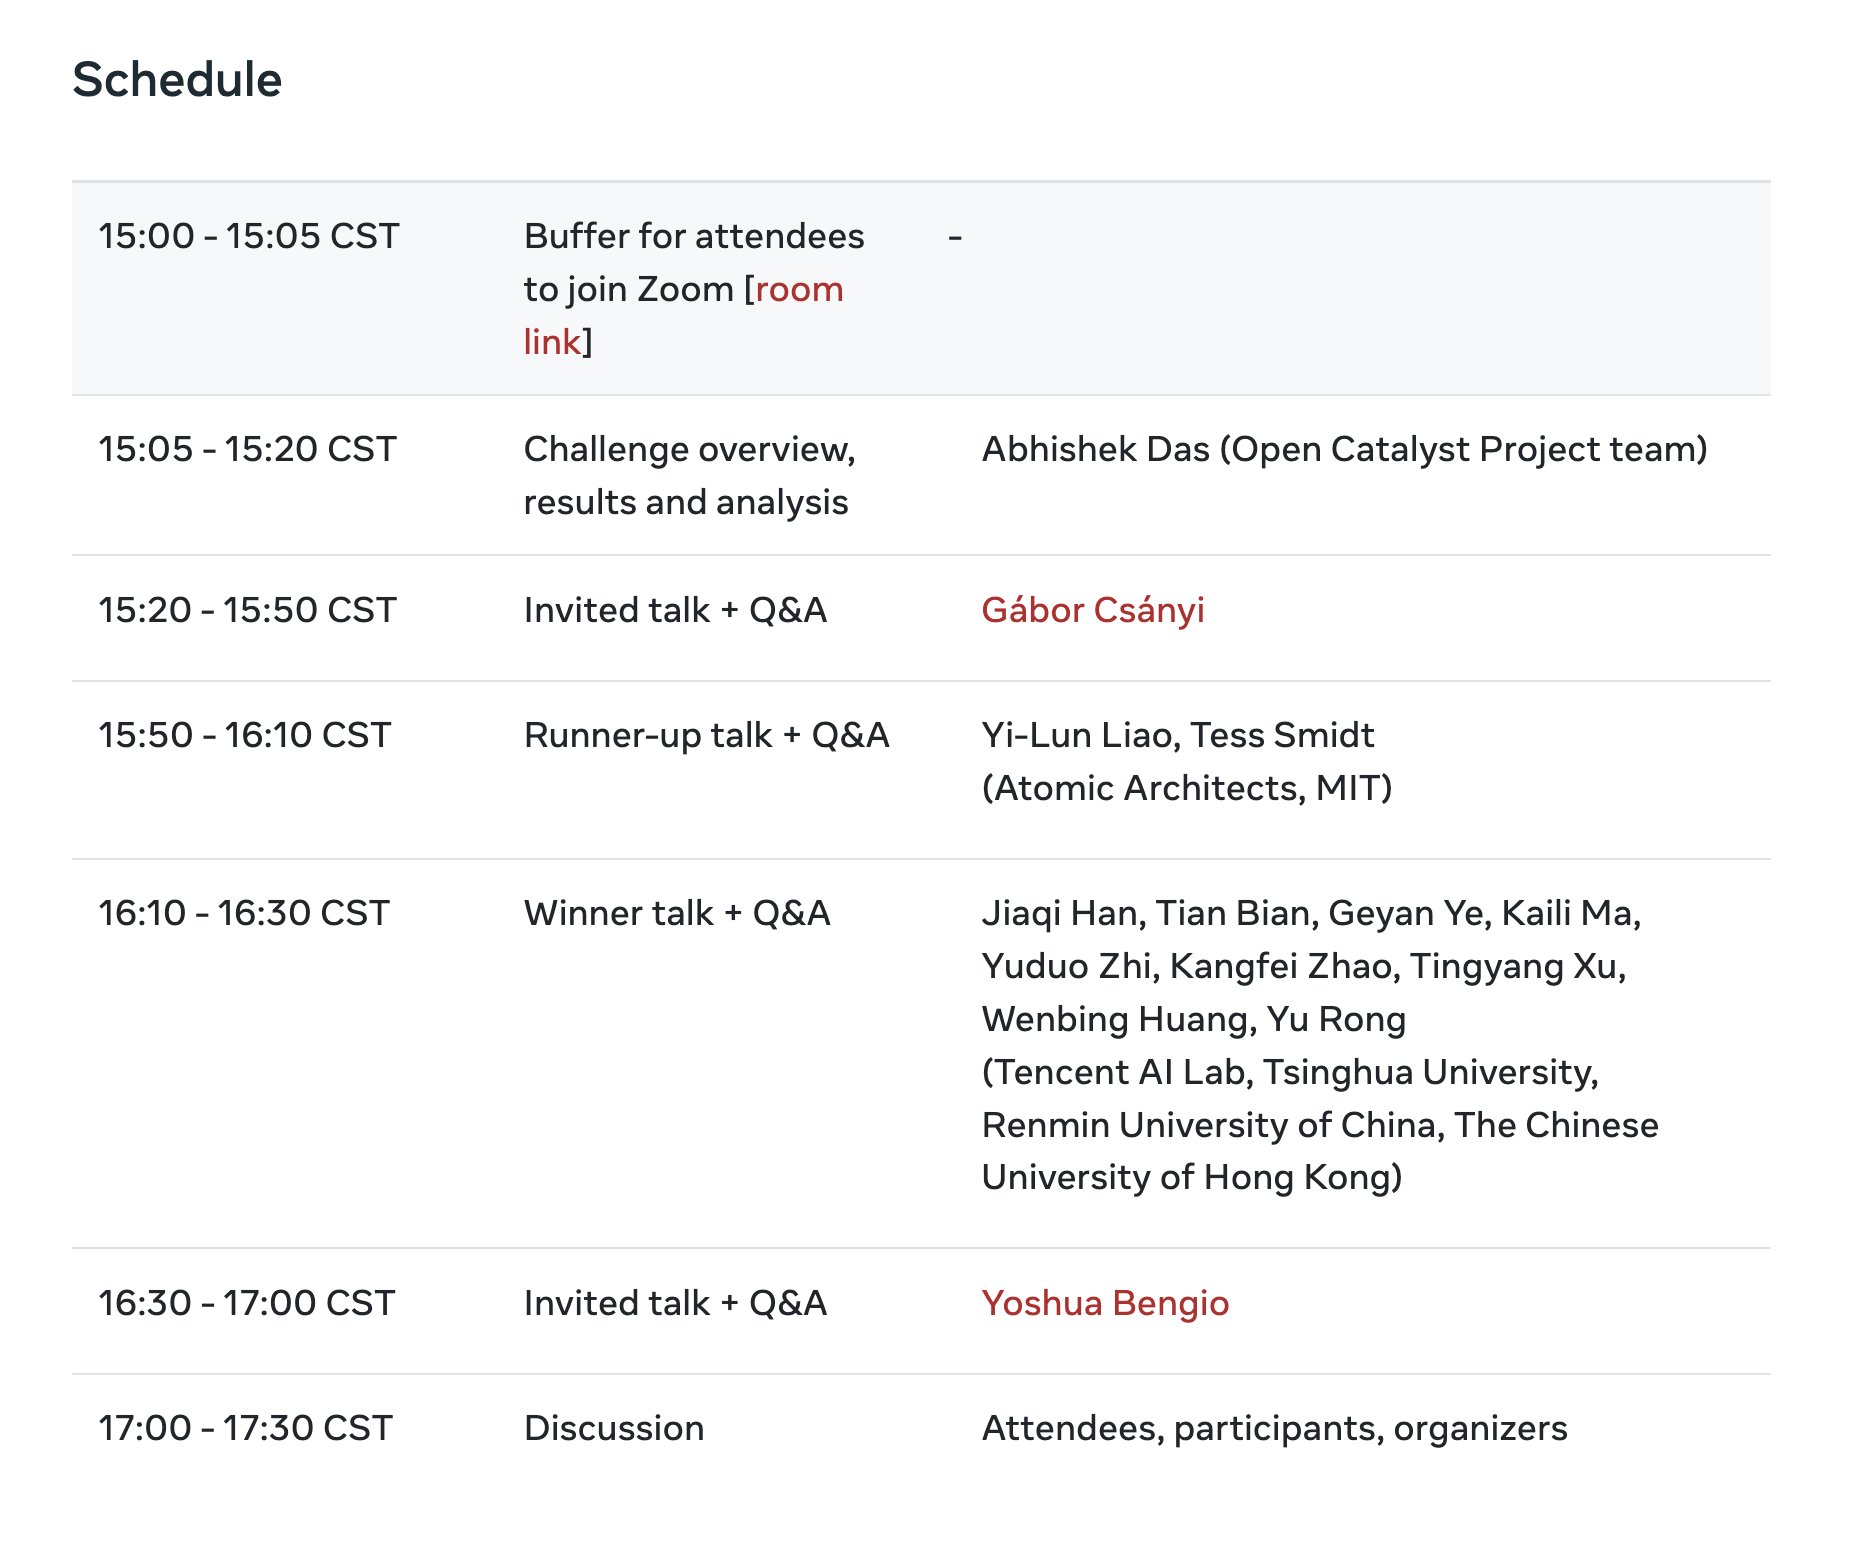
Task: Click the Schedule heading
Action: coord(177,80)
